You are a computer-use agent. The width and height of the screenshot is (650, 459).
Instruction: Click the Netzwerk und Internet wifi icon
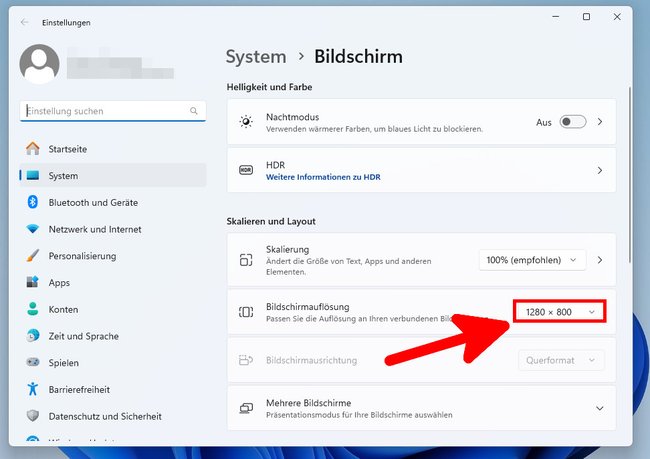click(32, 229)
